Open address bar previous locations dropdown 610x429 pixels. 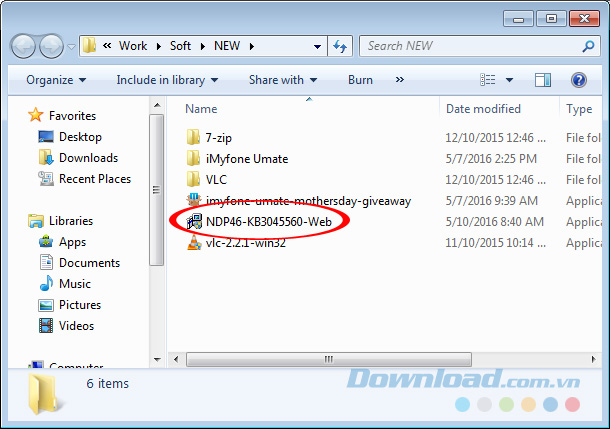(317, 47)
